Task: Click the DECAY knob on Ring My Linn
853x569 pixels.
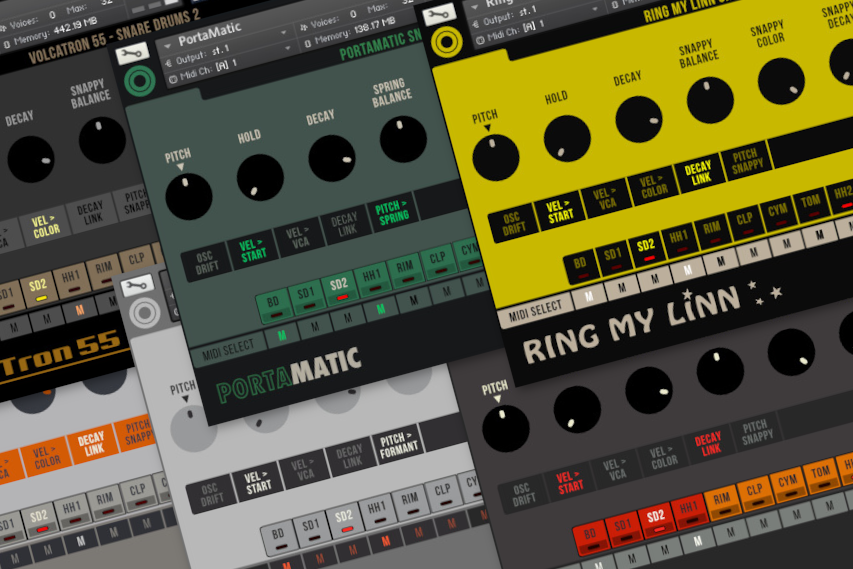Action: tap(639, 120)
